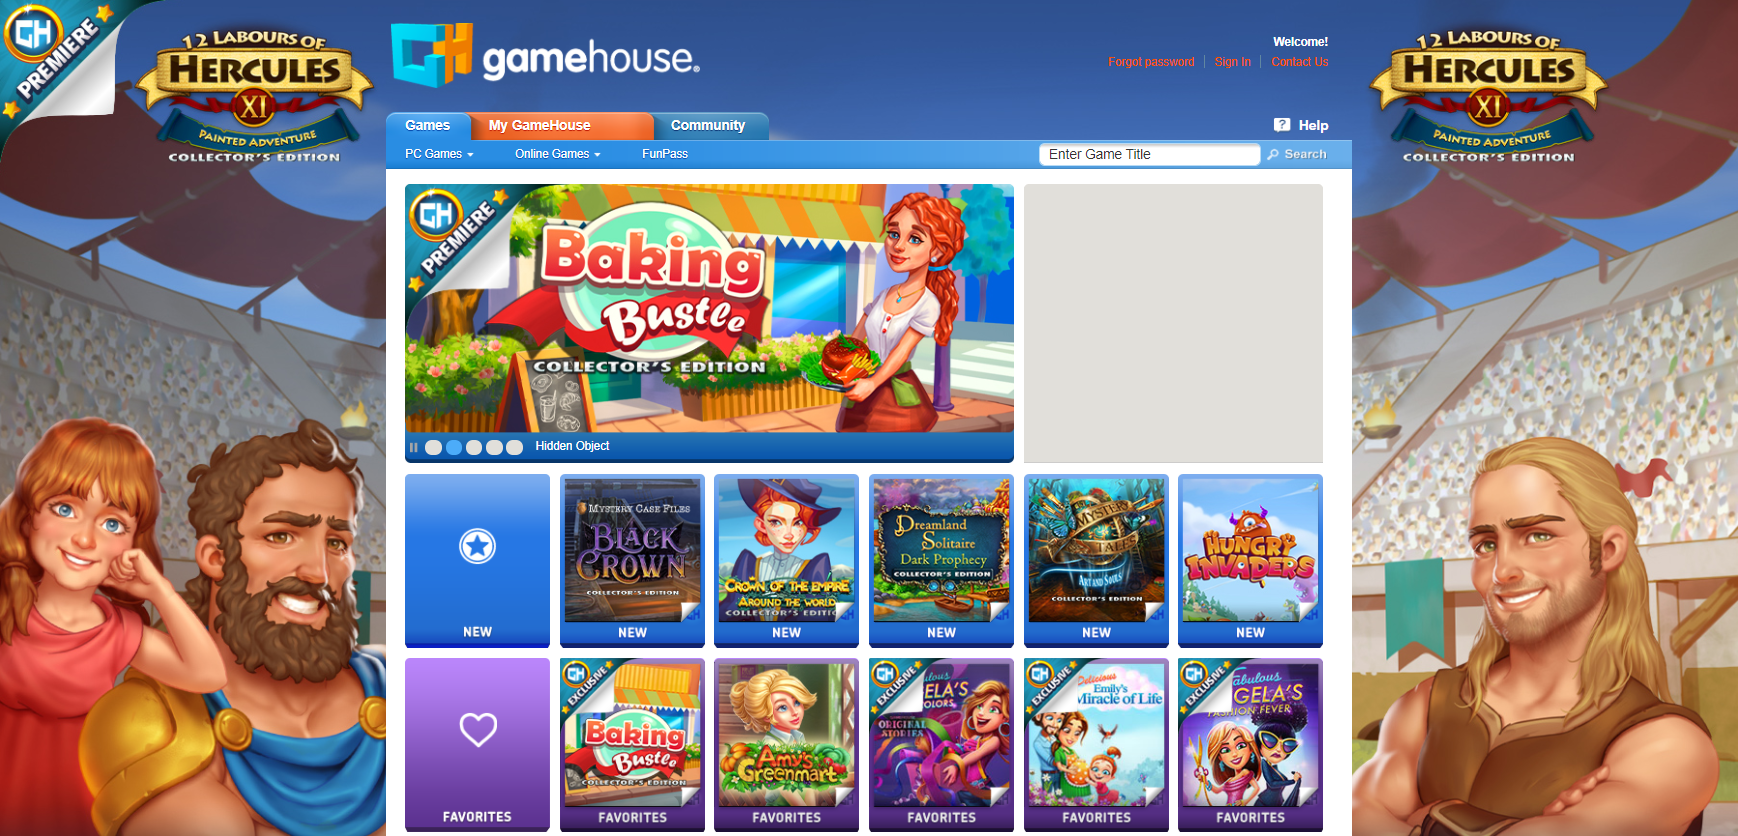Select the third carousel dot
Viewport: 1738px width, 836px height.
coord(474,447)
